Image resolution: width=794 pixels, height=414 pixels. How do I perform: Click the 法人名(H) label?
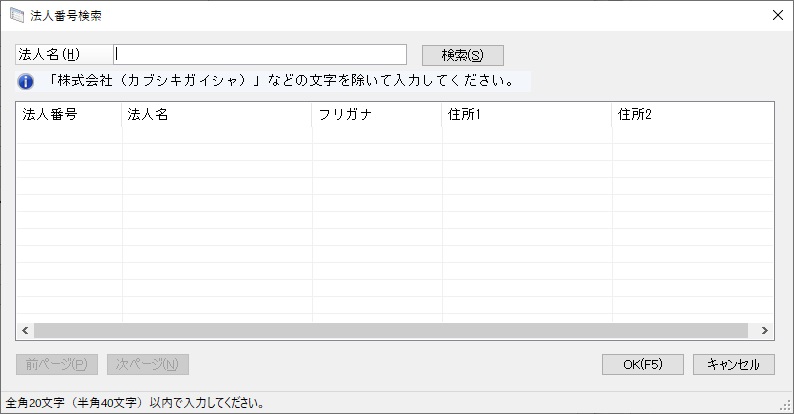pyautogui.click(x=49, y=54)
